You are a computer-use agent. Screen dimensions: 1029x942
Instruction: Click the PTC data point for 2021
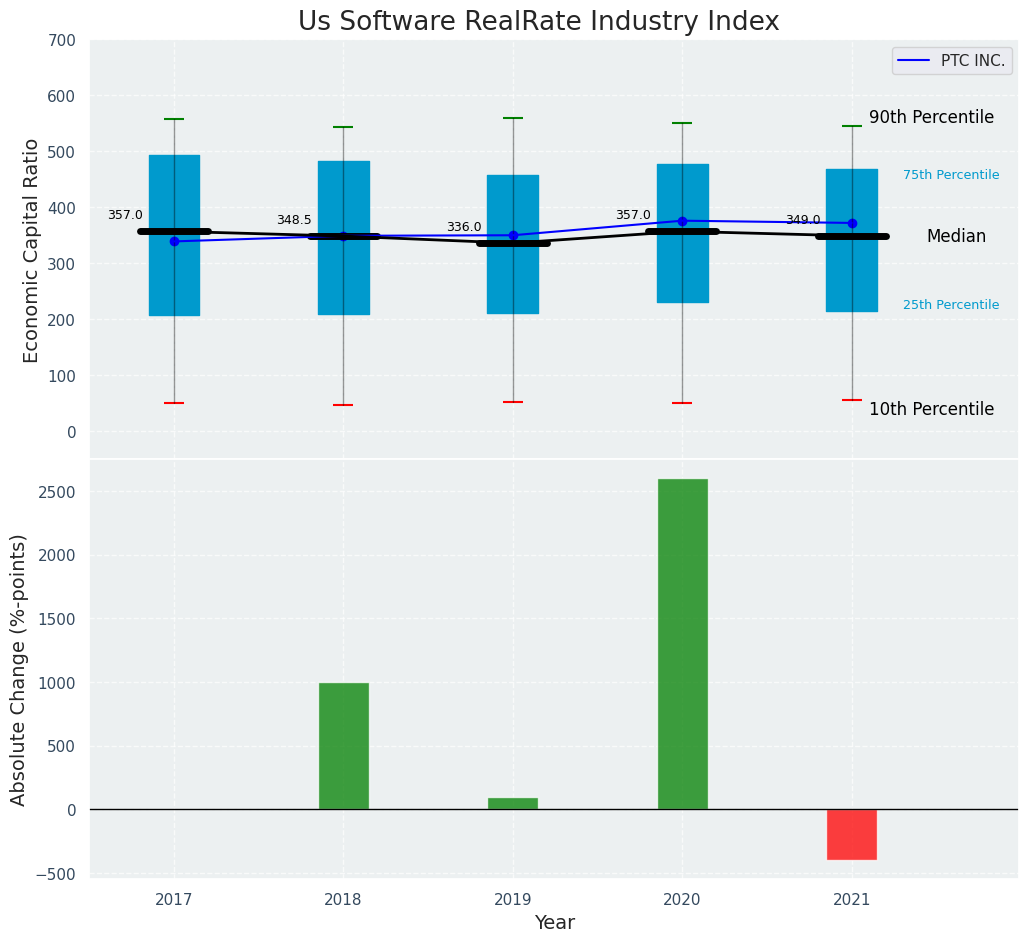[852, 223]
